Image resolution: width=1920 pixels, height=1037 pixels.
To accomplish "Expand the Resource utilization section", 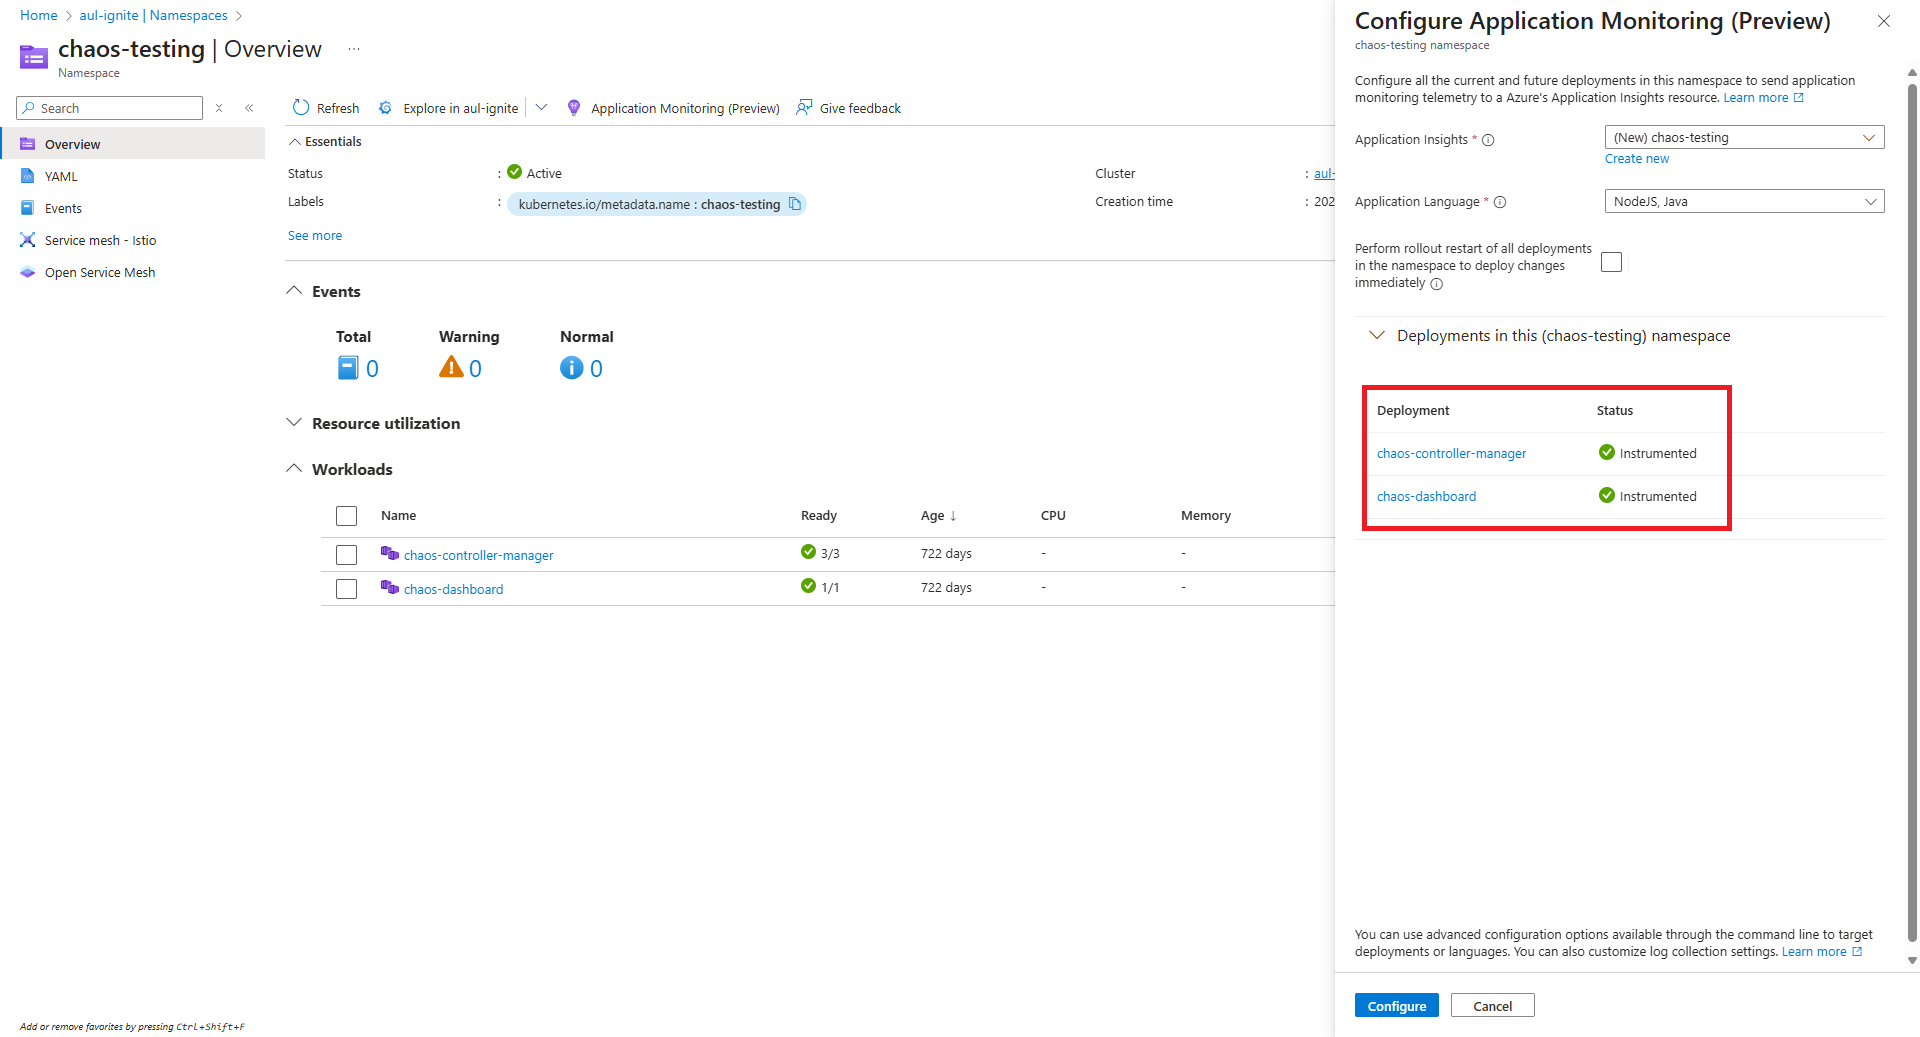I will (x=294, y=423).
